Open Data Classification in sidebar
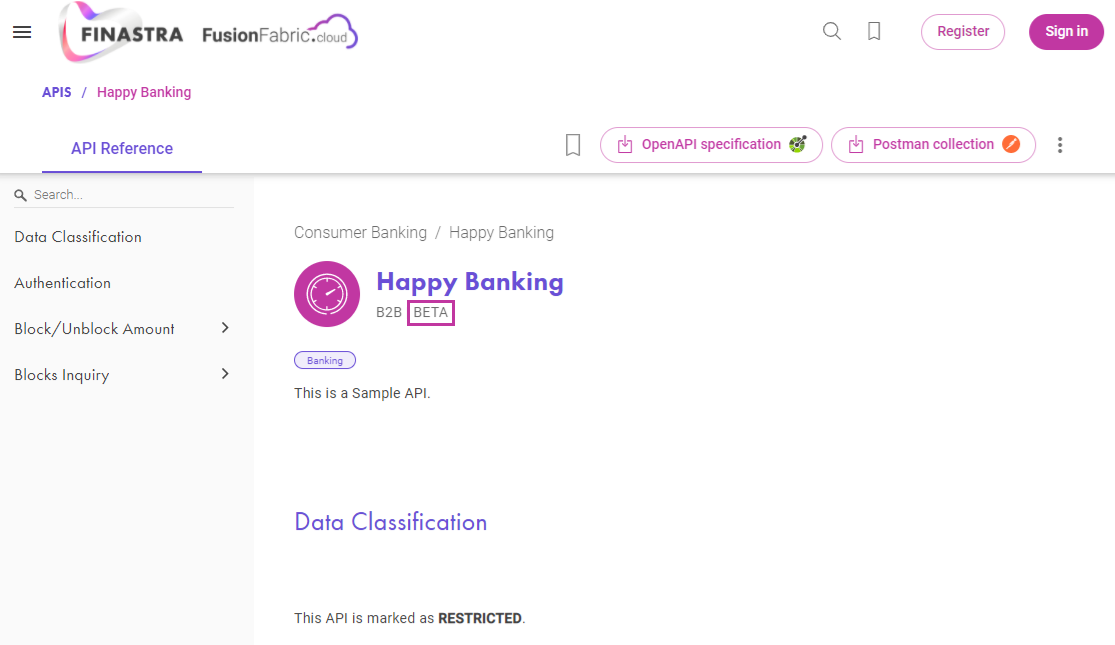 click(78, 237)
